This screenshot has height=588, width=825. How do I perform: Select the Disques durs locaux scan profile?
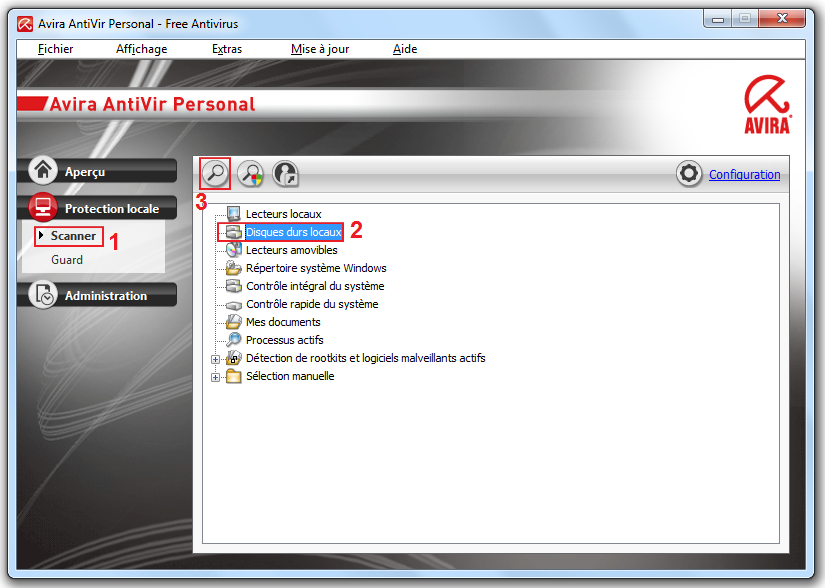tap(292, 231)
